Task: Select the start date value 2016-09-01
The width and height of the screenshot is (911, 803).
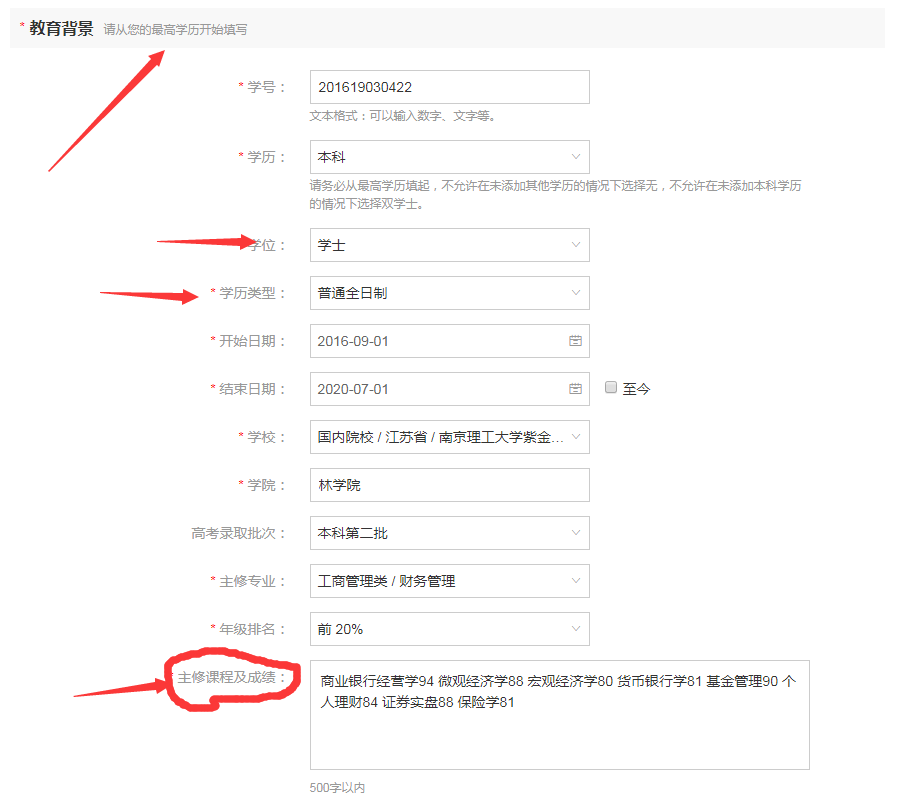Action: coord(353,341)
